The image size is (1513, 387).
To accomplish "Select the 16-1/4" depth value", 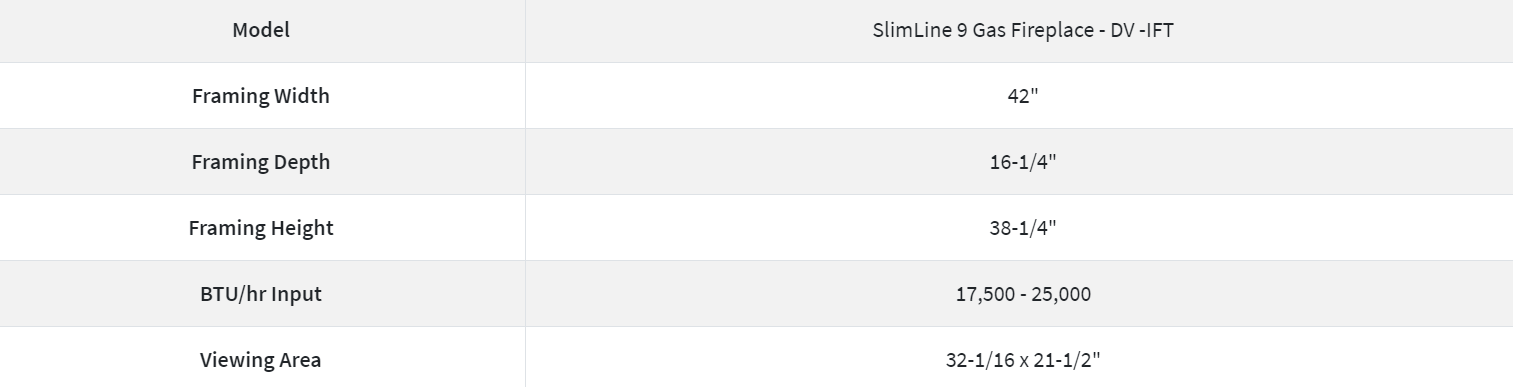I will coord(1023,162).
